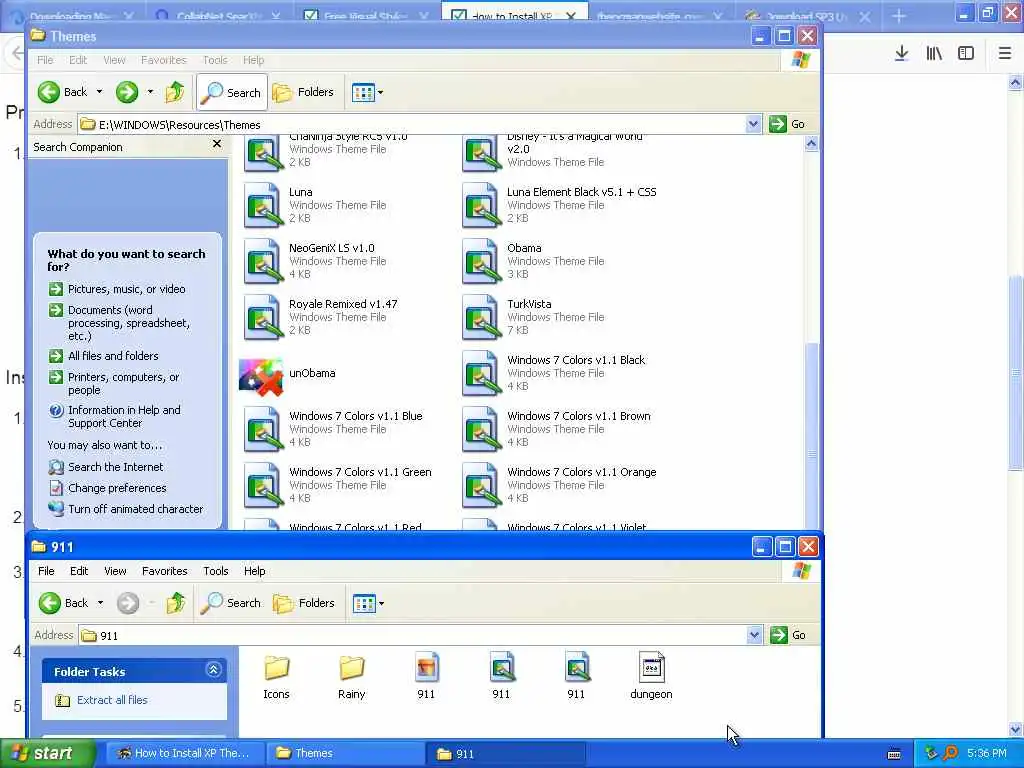Click Up folder icon in 911 window
The height and width of the screenshot is (768, 1024).
(x=176, y=603)
